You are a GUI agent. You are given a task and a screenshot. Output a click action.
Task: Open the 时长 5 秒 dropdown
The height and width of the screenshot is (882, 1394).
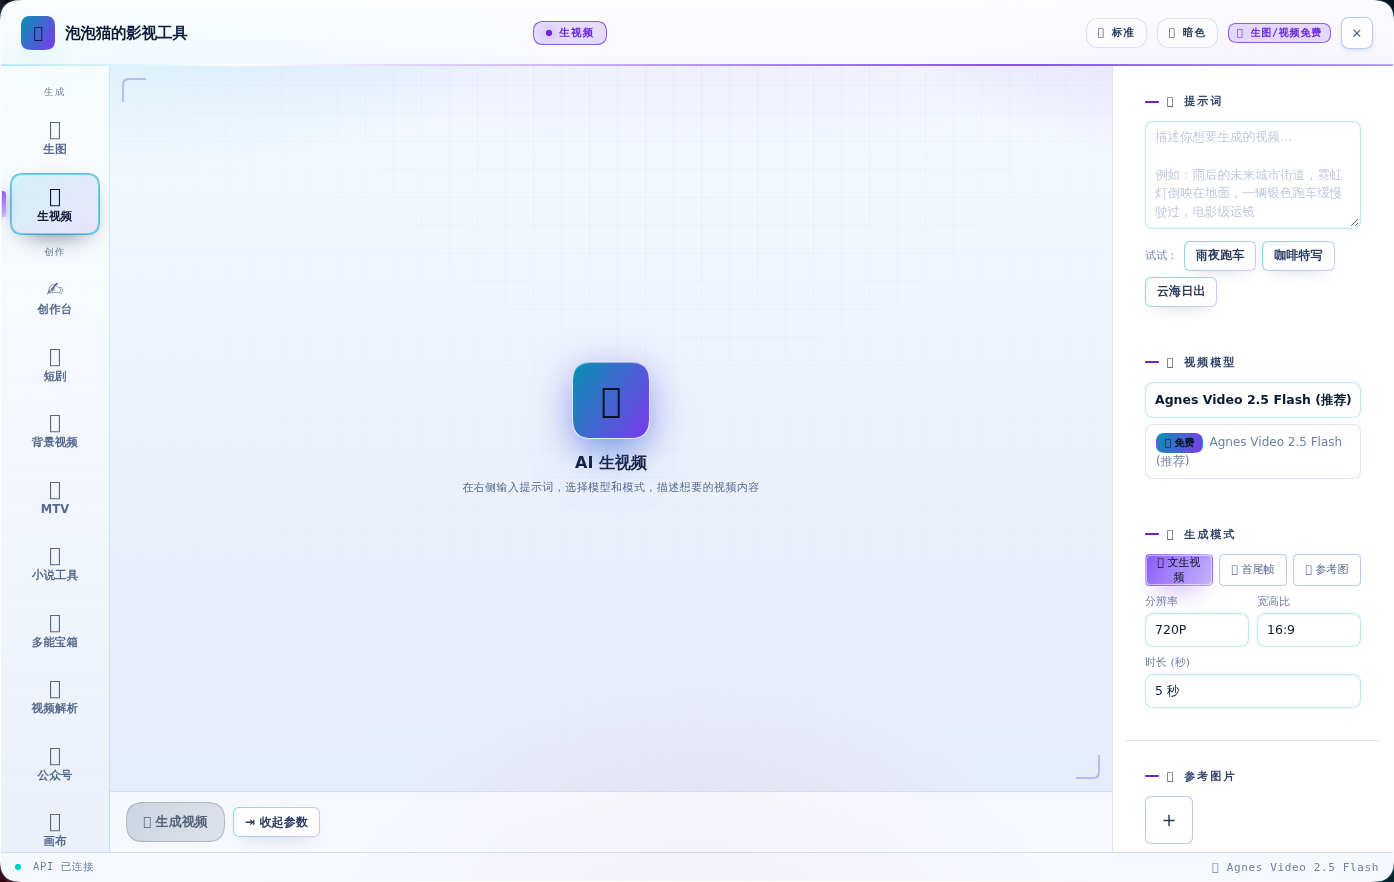[1253, 691]
